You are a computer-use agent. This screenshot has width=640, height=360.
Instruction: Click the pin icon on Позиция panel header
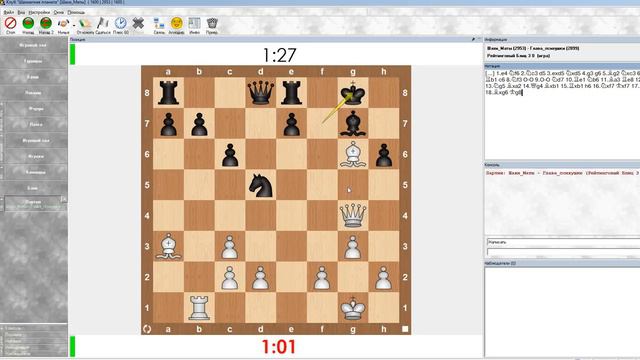coord(473,40)
